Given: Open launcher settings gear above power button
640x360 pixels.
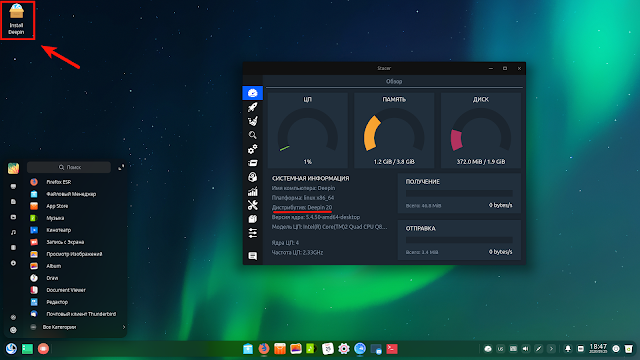Looking at the screenshot, I should pyautogui.click(x=13, y=317).
